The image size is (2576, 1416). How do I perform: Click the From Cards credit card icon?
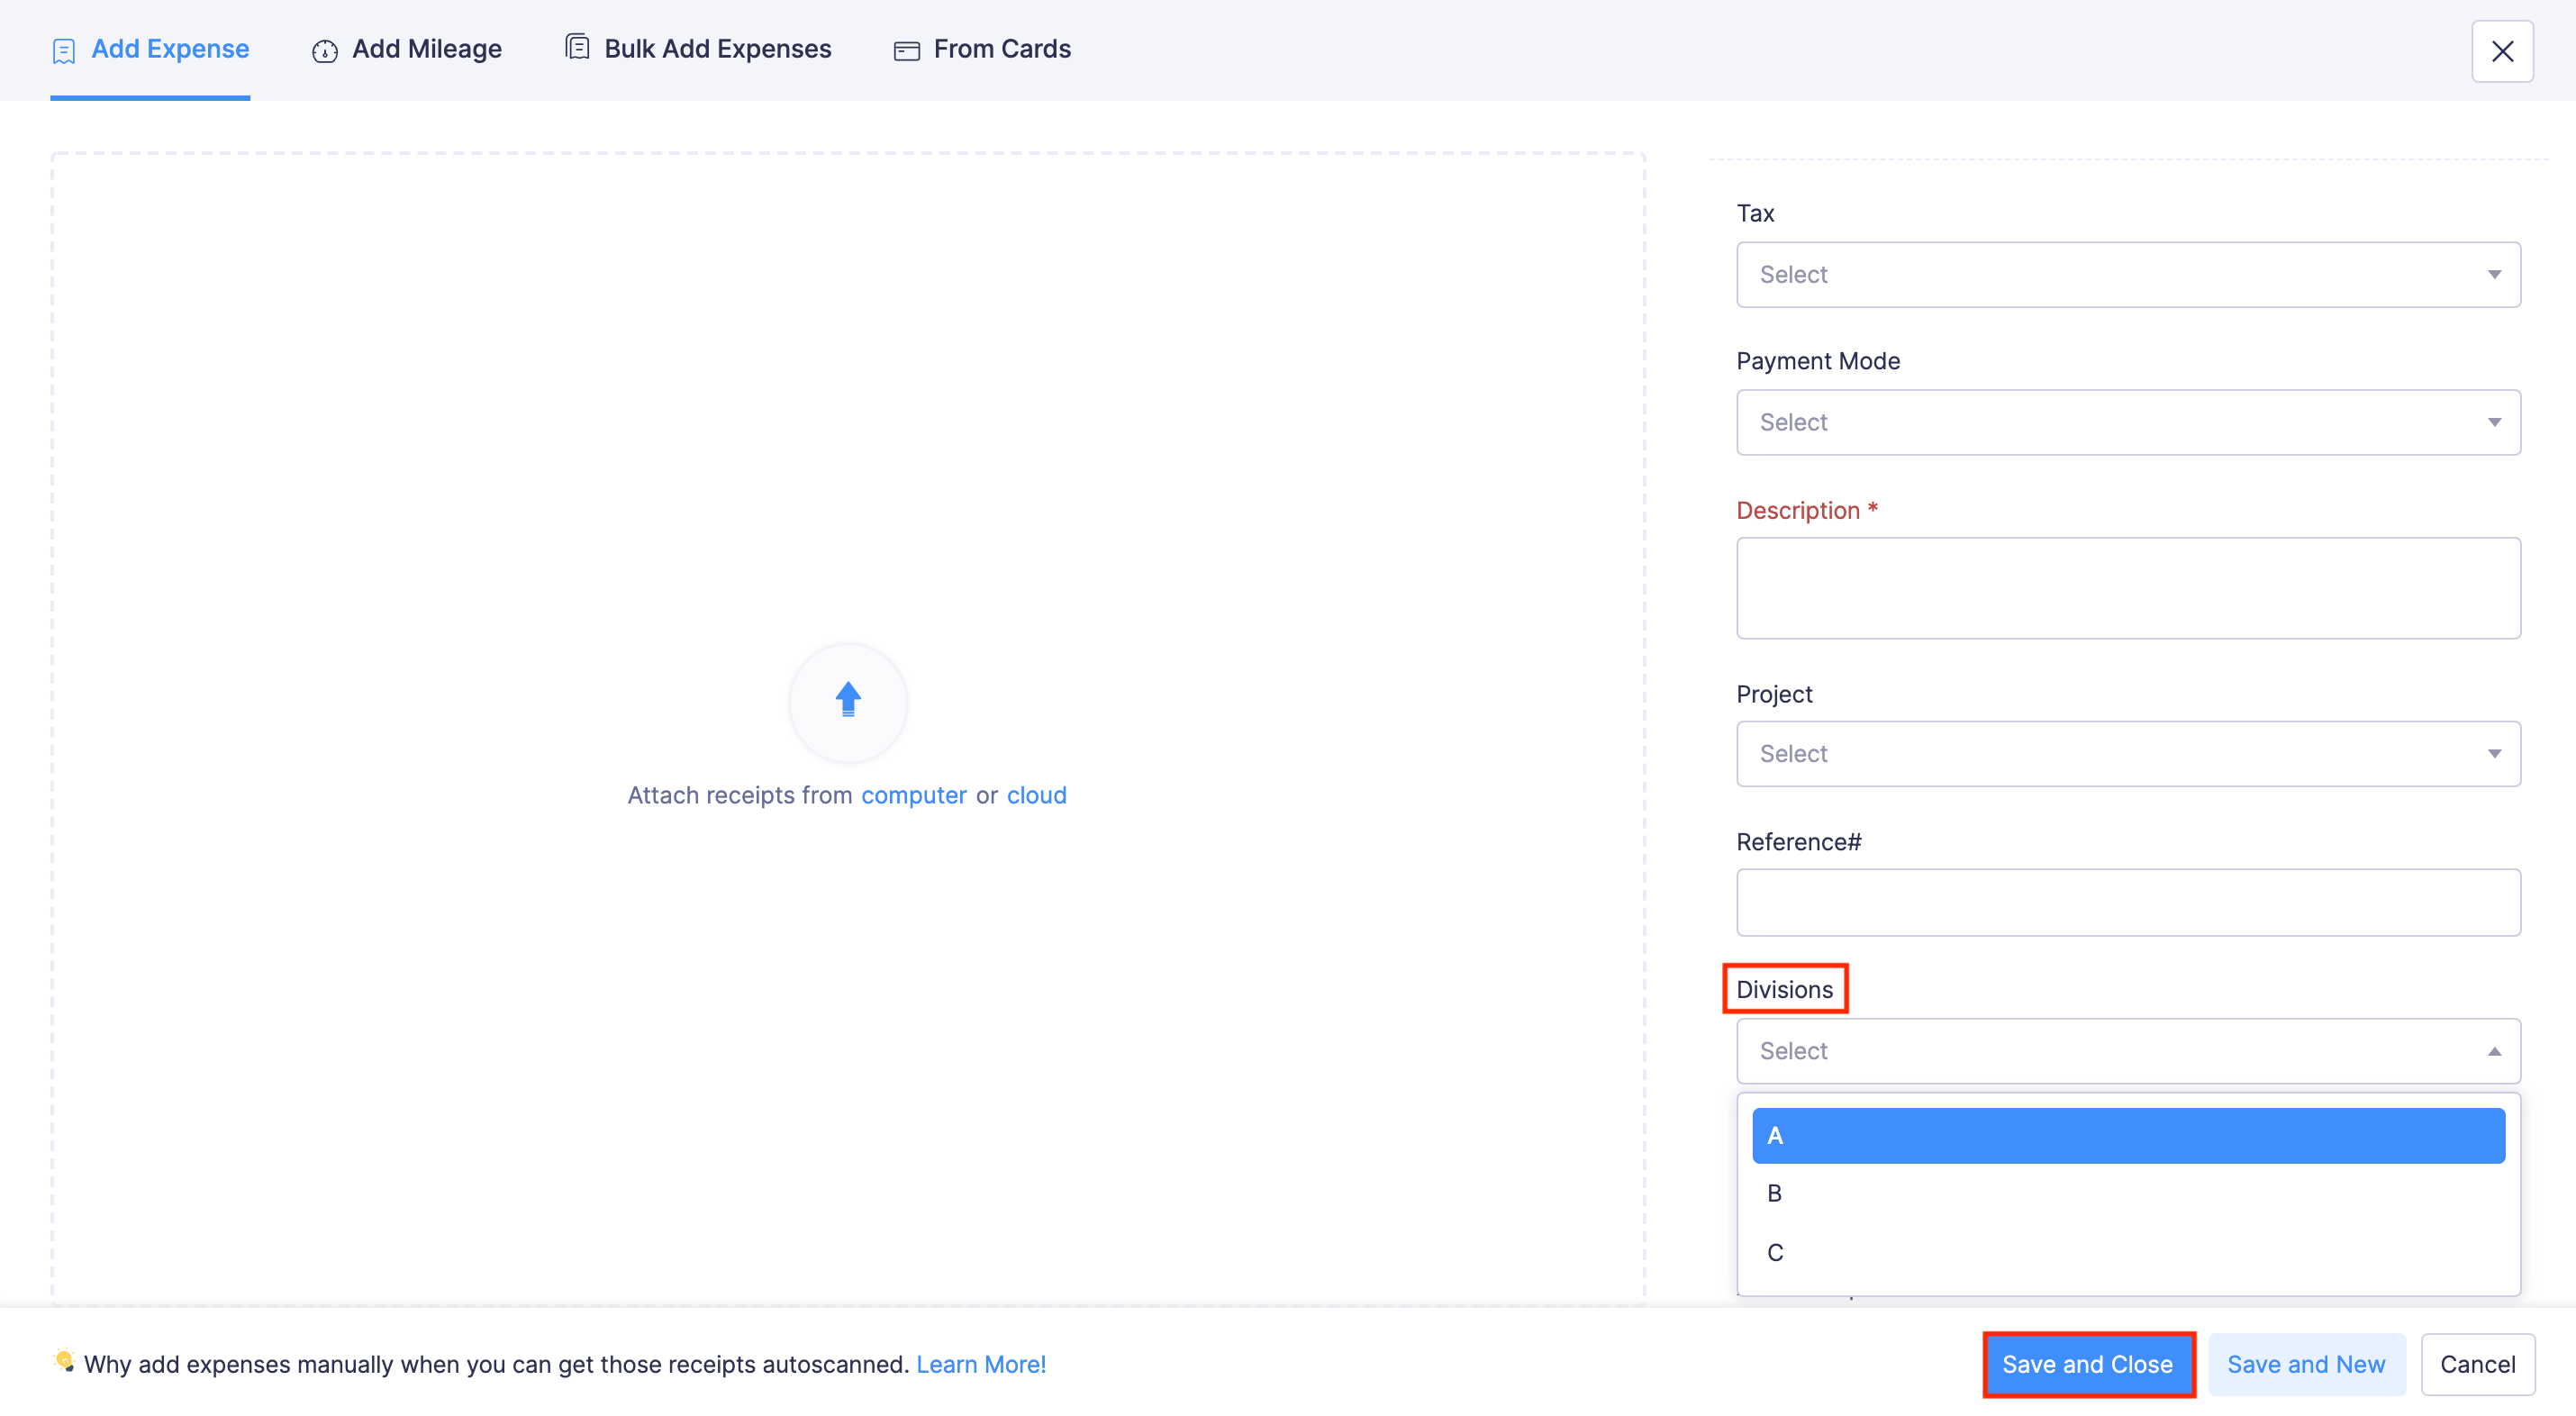click(x=906, y=49)
